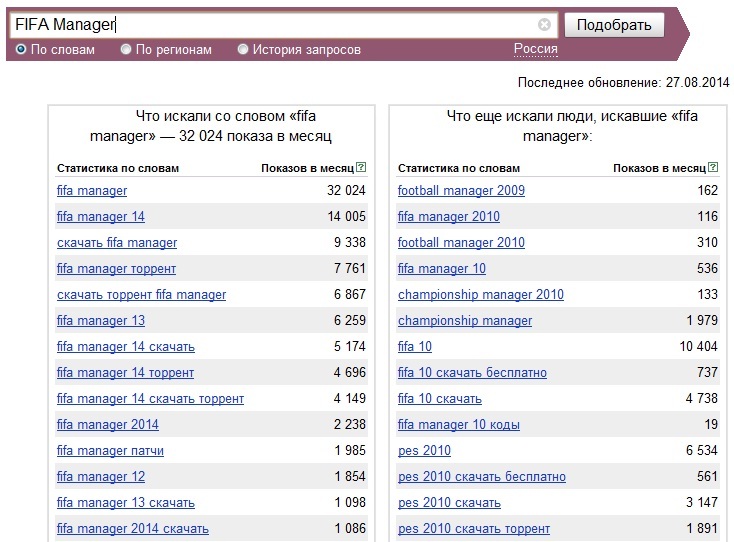Open 'fifa manager 14 скачать' link
734x542 pixels.
(126, 347)
